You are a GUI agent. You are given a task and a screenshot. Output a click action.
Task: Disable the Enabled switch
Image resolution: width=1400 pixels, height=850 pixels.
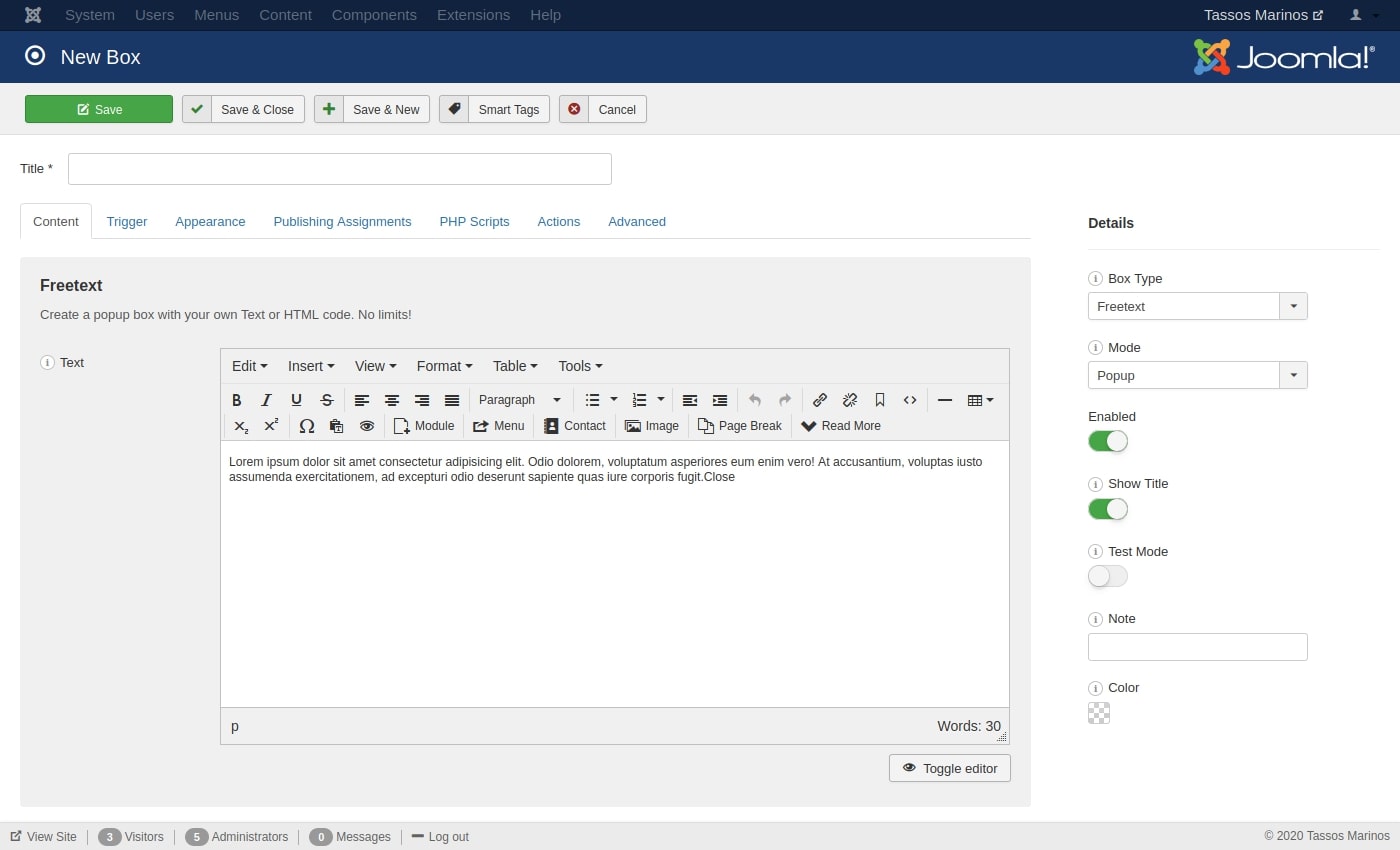(1107, 440)
